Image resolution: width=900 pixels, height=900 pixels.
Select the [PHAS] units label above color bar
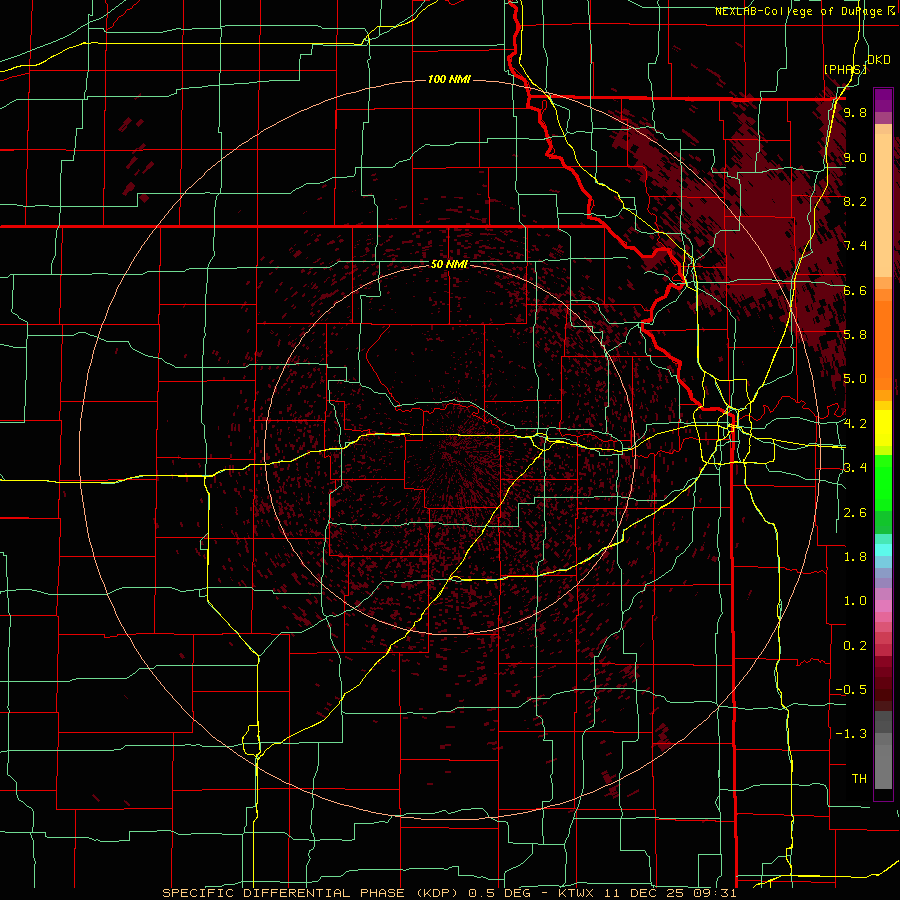click(845, 69)
